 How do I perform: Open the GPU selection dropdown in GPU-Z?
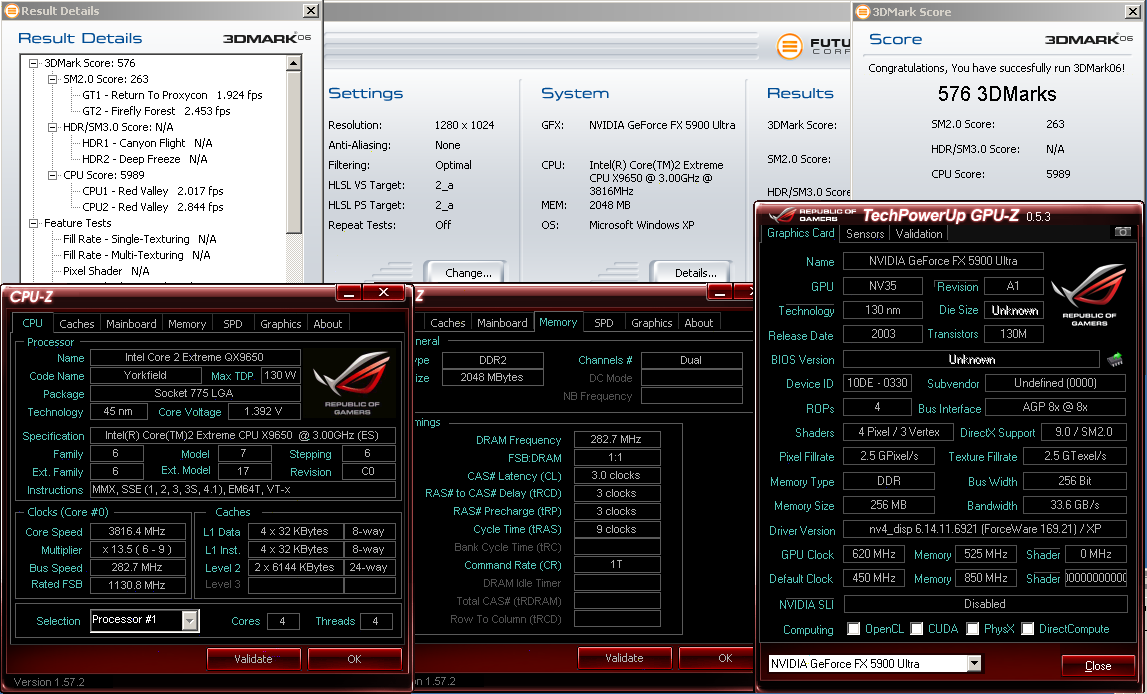974,663
